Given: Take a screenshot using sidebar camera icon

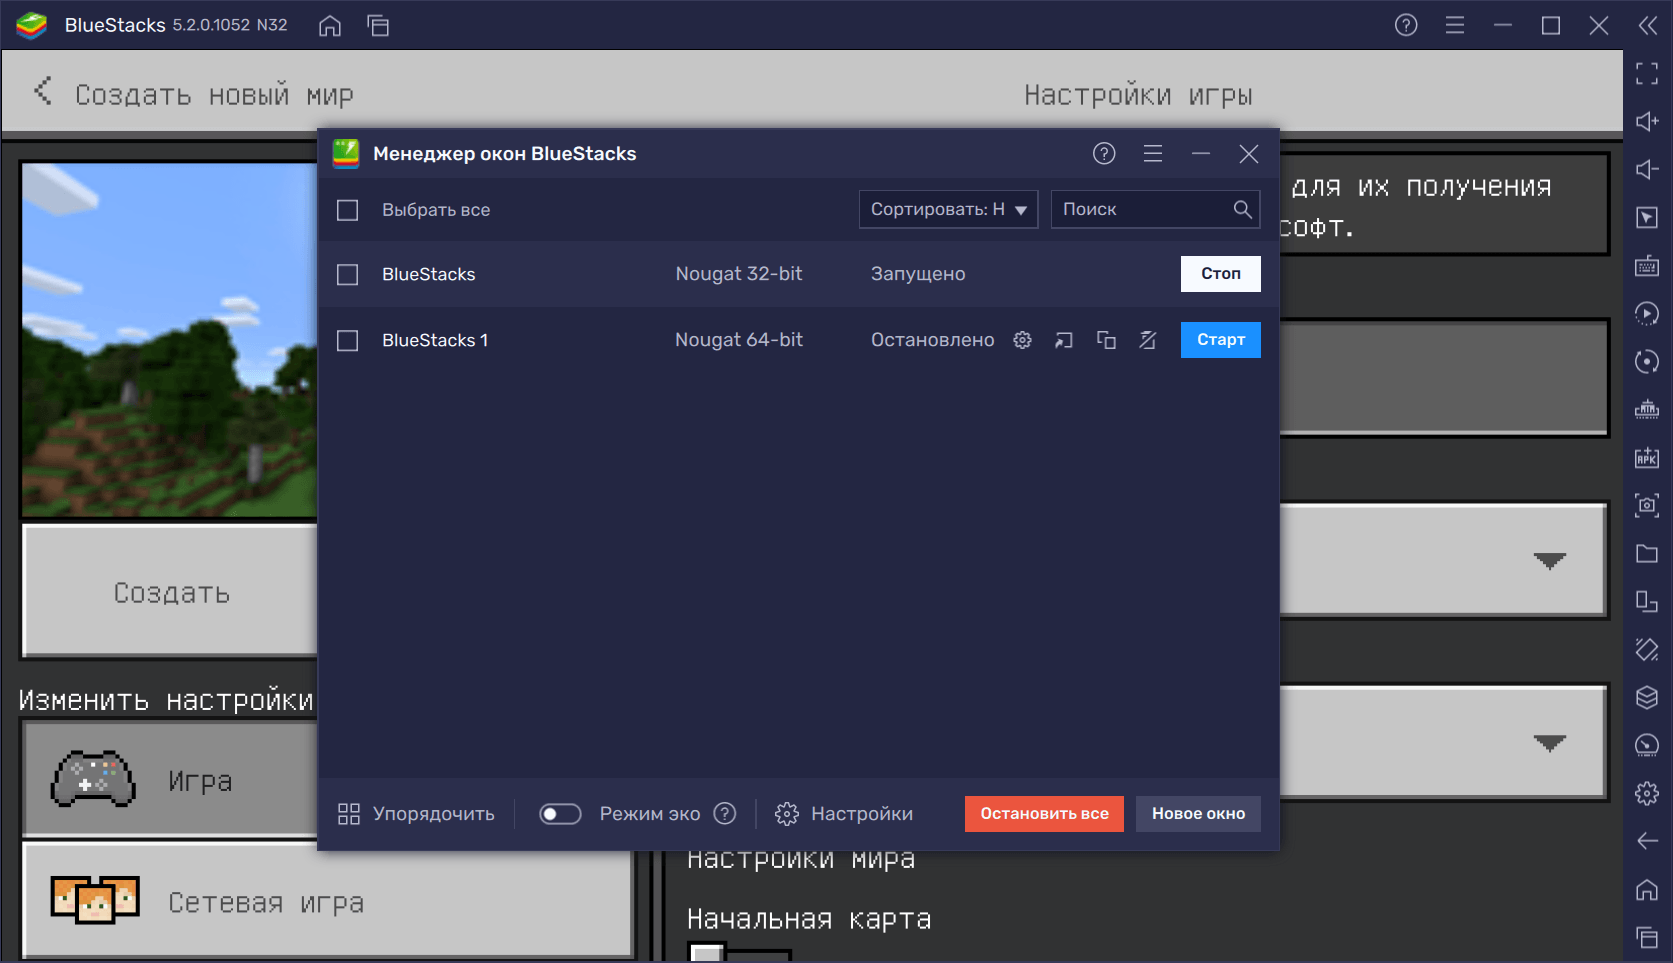Looking at the screenshot, I should click(1647, 506).
